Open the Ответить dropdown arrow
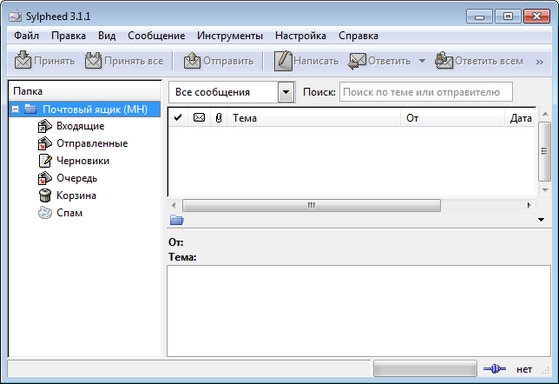The width and height of the screenshot is (559, 384). [422, 61]
